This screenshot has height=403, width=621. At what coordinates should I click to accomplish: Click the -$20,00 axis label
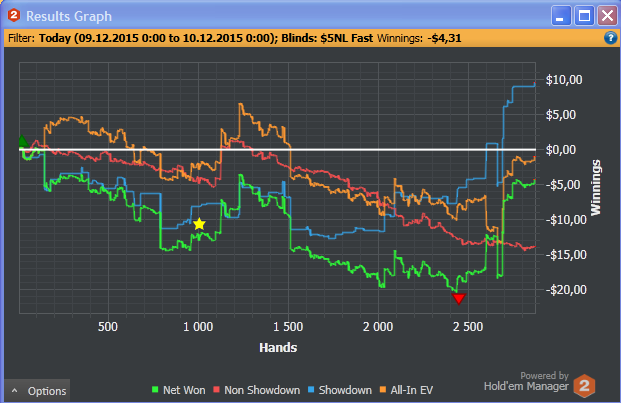(566, 290)
